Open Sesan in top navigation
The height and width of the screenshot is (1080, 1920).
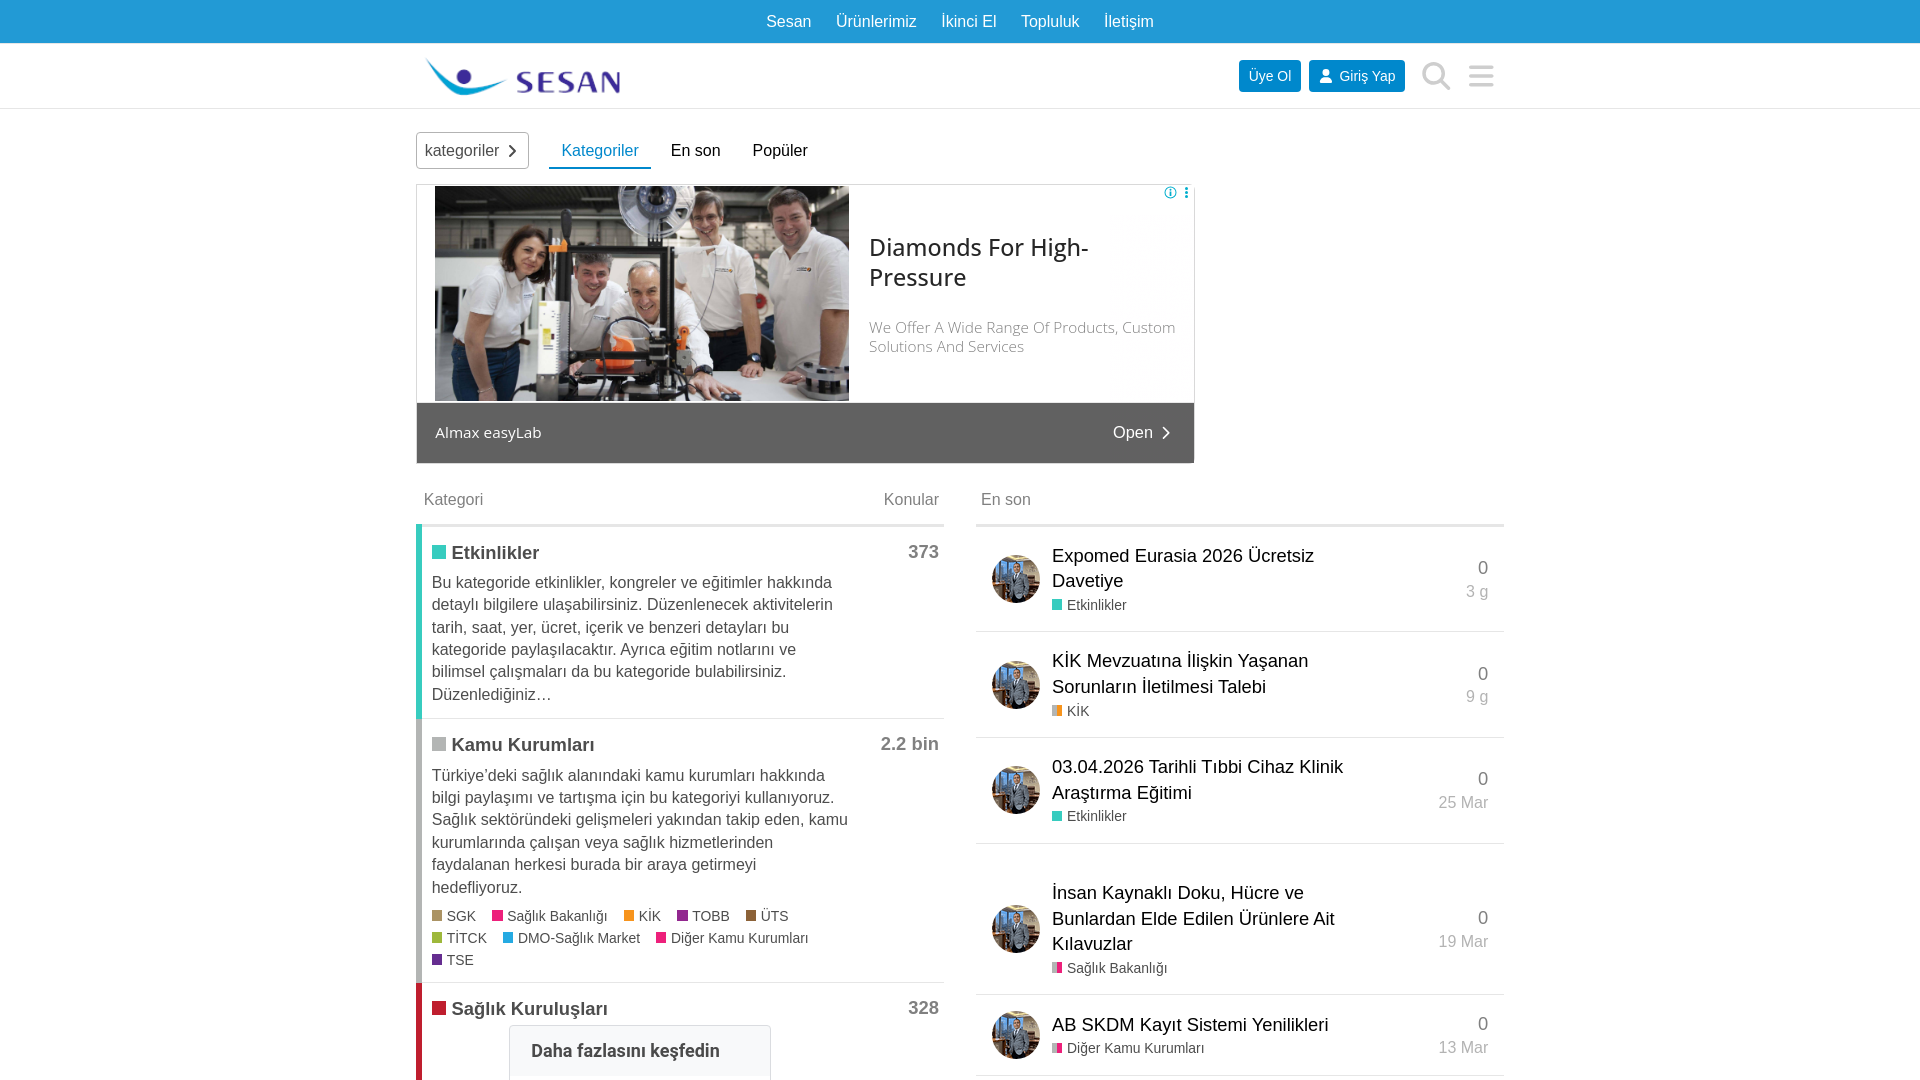click(x=788, y=22)
